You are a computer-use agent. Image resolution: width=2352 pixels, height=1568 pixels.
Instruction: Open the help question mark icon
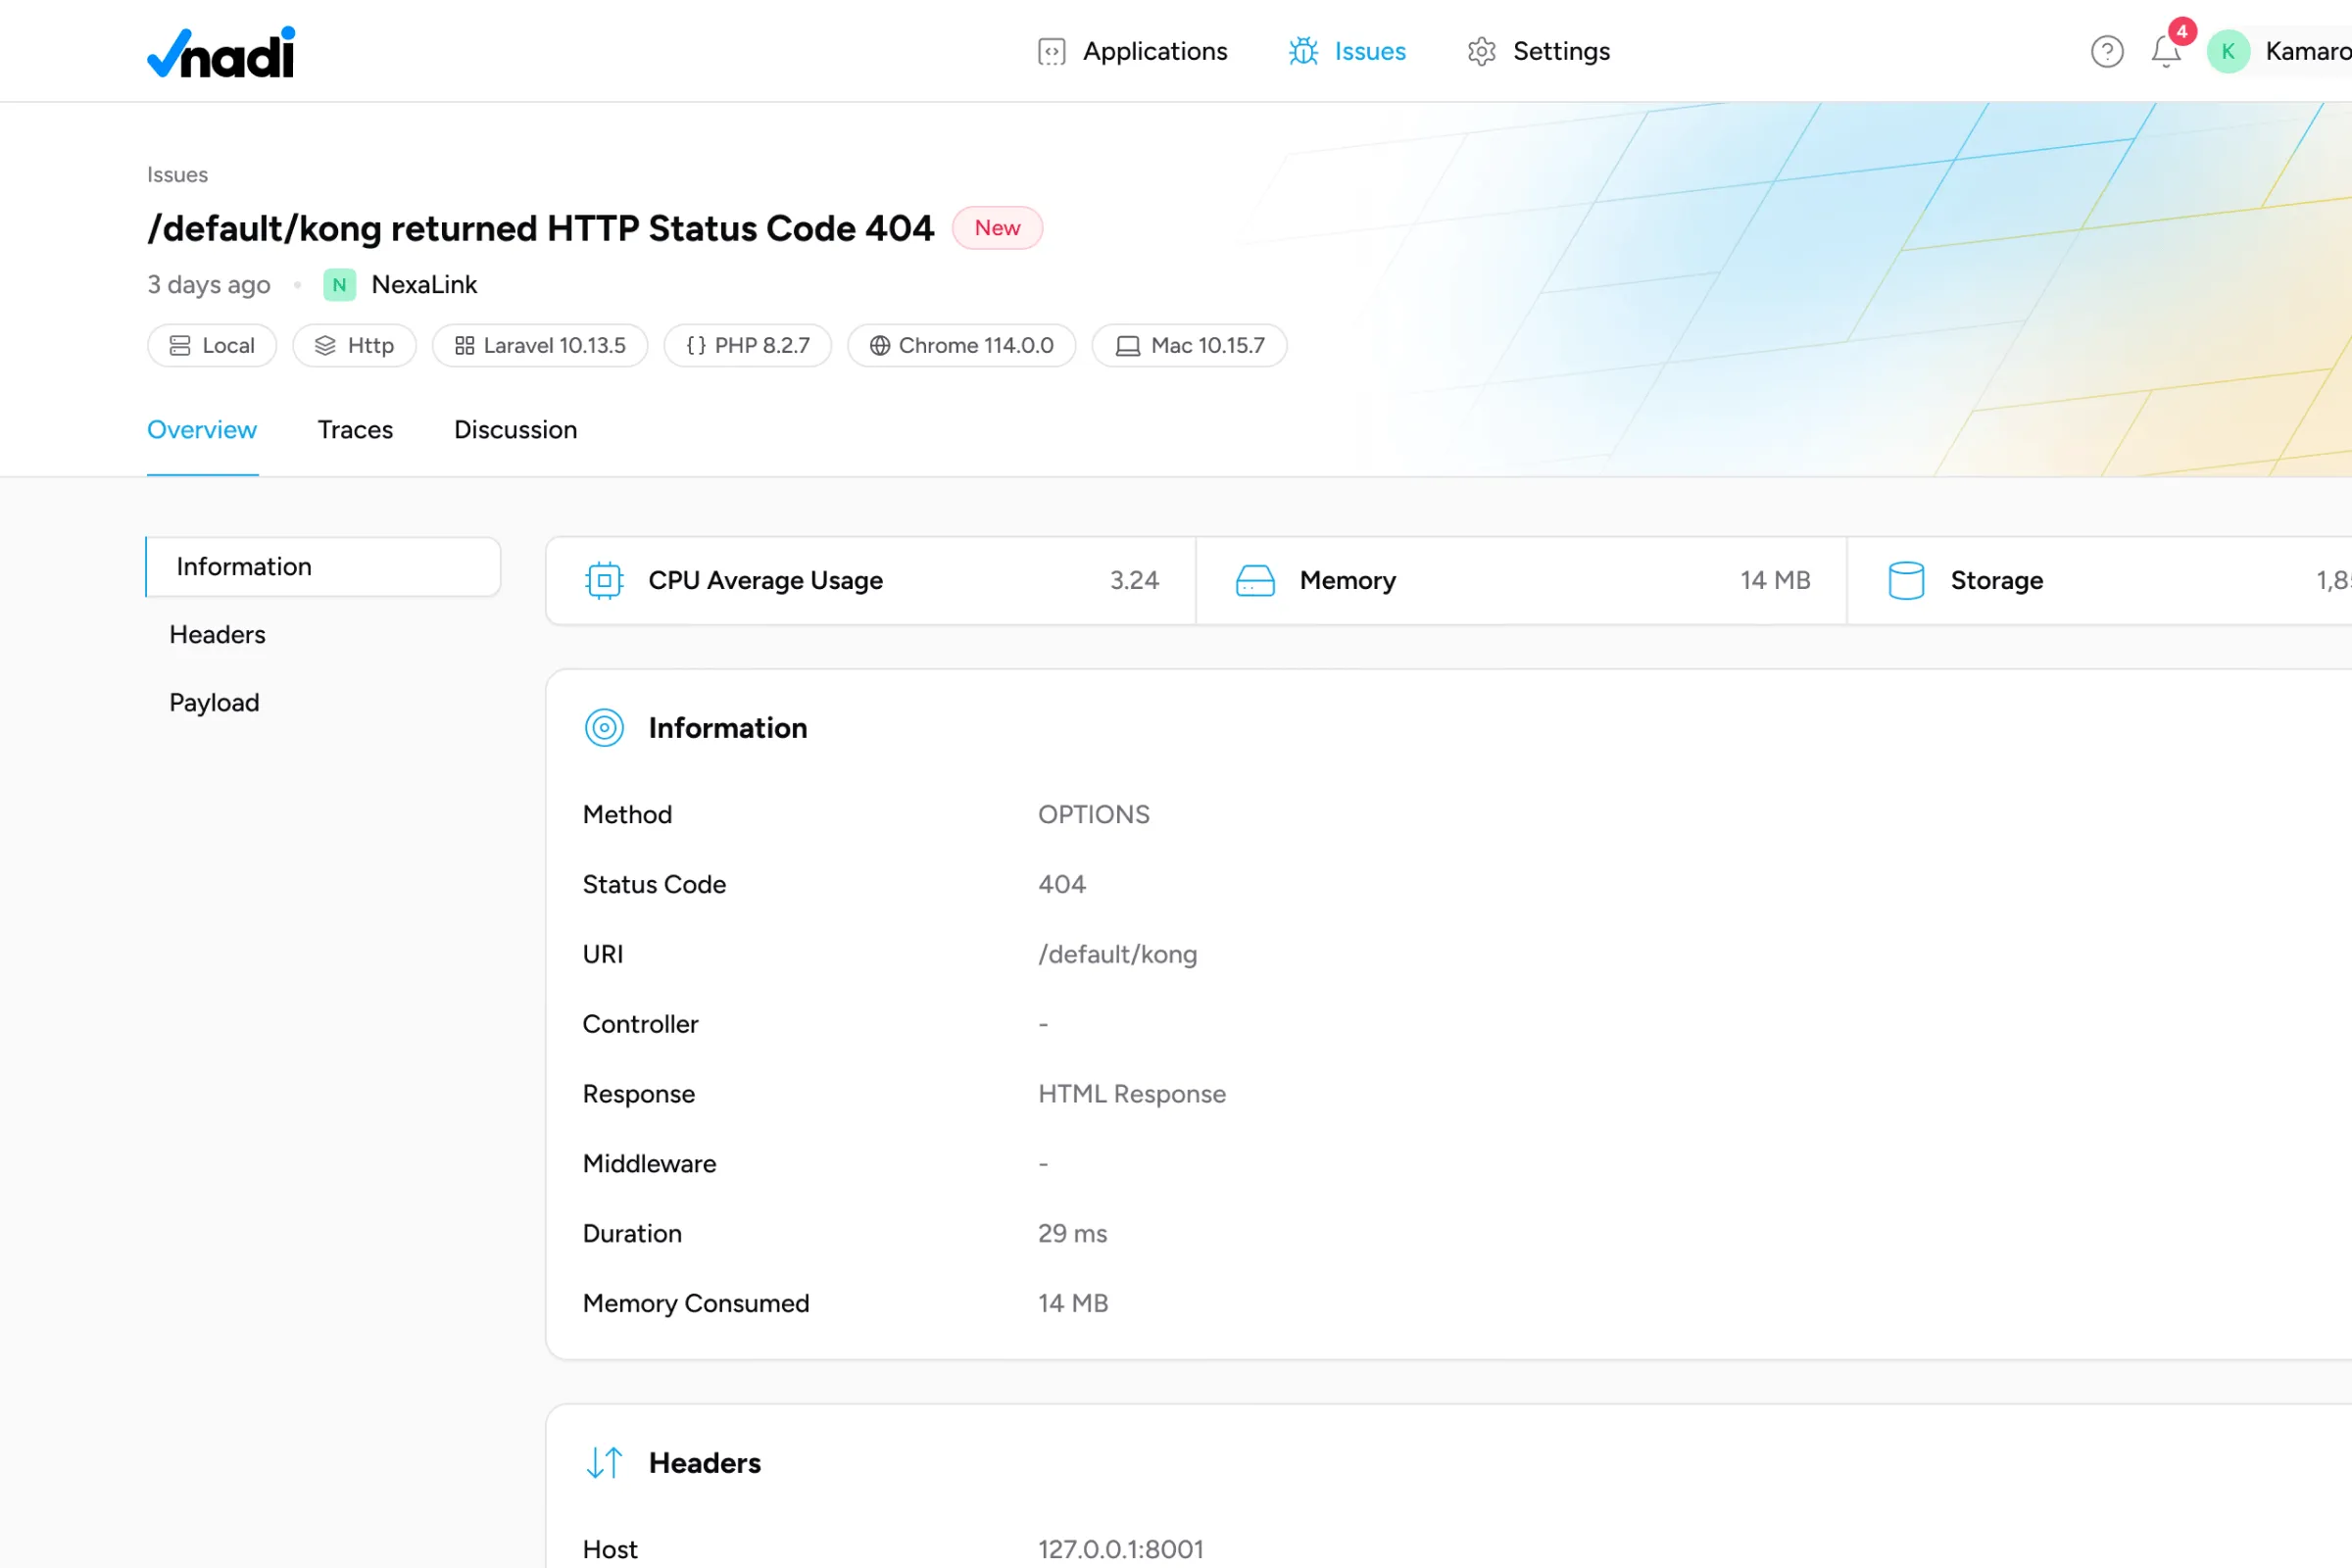[x=2106, y=52]
